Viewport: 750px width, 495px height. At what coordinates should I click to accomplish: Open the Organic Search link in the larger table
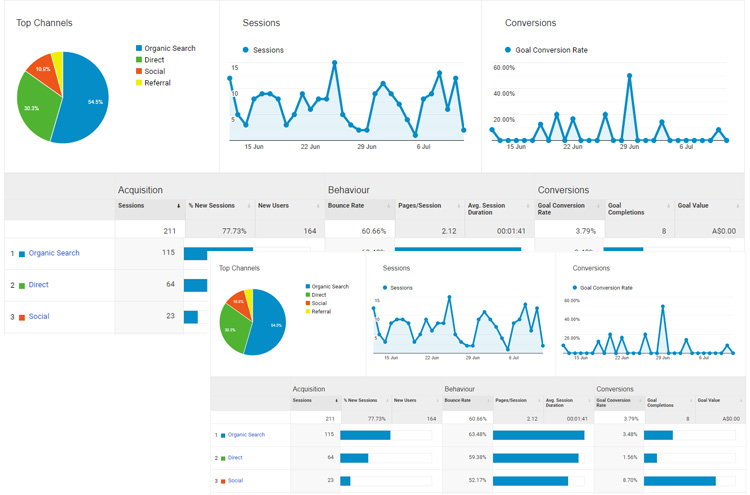tap(54, 253)
